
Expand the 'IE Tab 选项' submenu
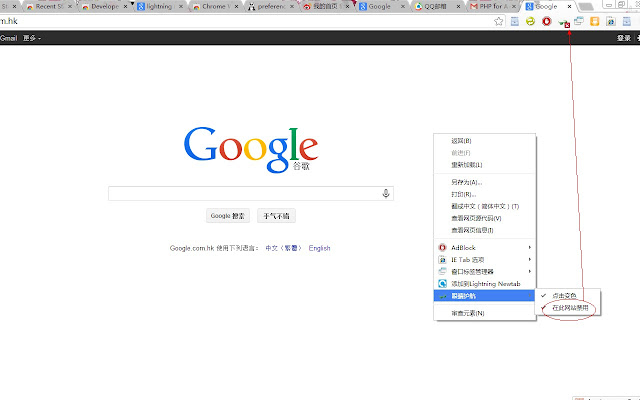point(484,260)
